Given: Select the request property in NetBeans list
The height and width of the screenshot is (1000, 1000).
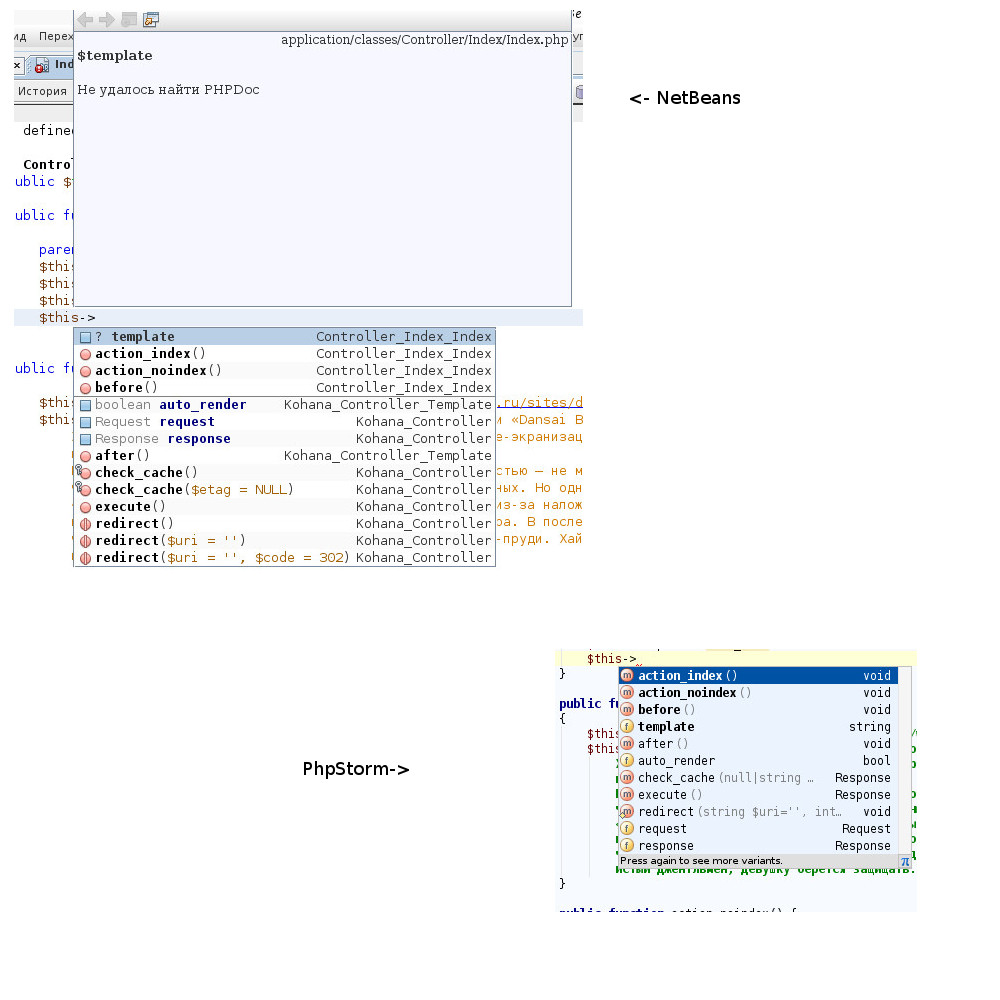Looking at the screenshot, I should point(186,422).
